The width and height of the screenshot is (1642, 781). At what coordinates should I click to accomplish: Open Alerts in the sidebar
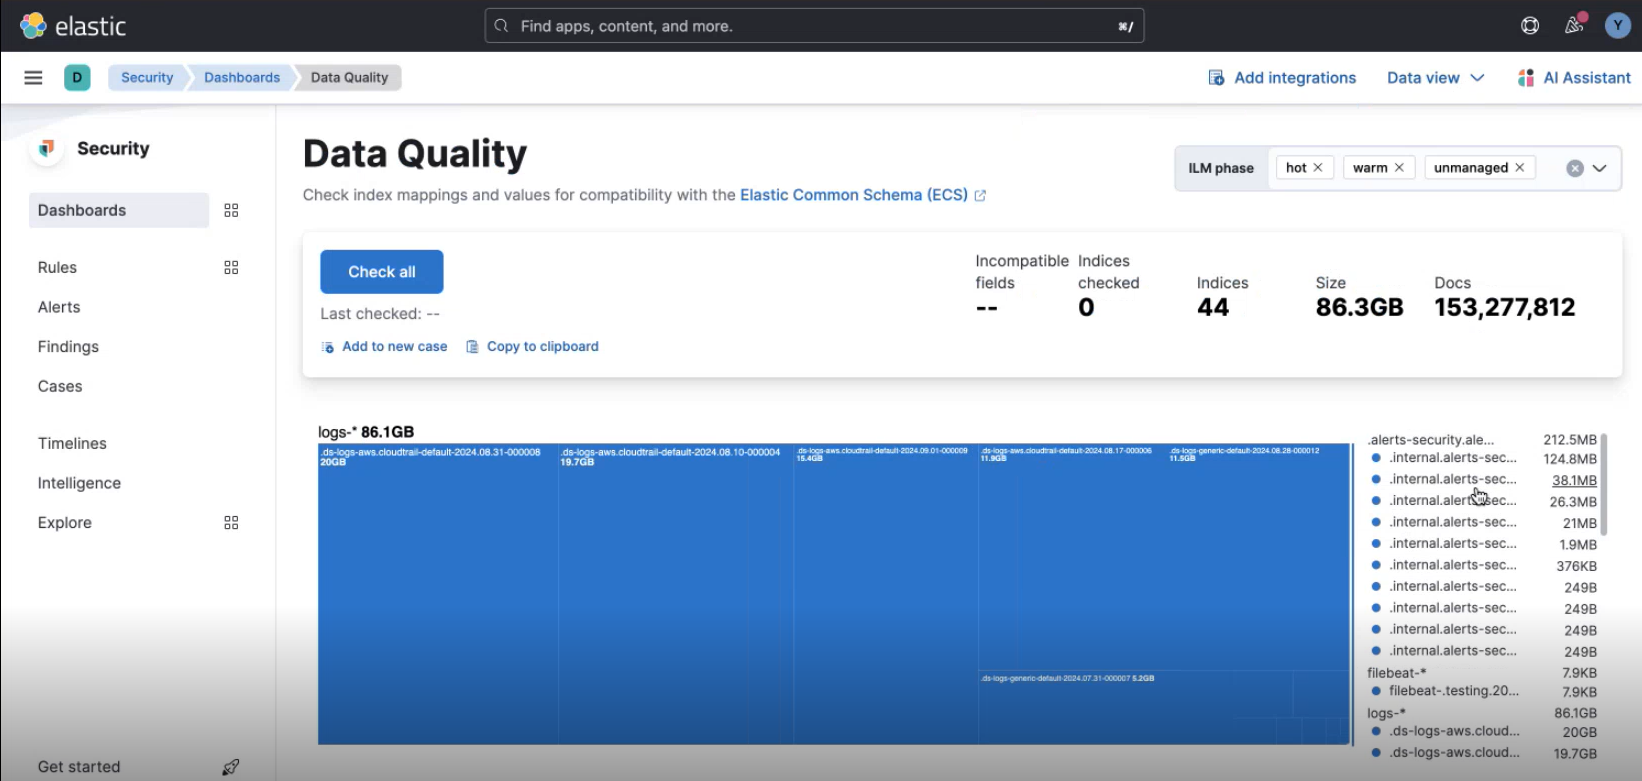tap(59, 307)
